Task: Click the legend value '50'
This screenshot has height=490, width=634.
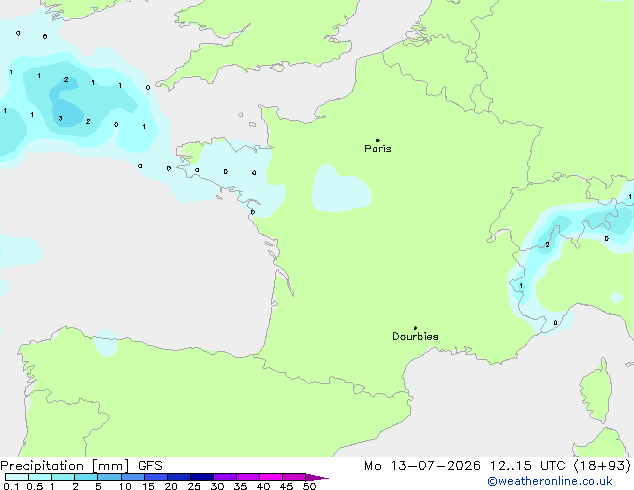Action: pyautogui.click(x=309, y=486)
